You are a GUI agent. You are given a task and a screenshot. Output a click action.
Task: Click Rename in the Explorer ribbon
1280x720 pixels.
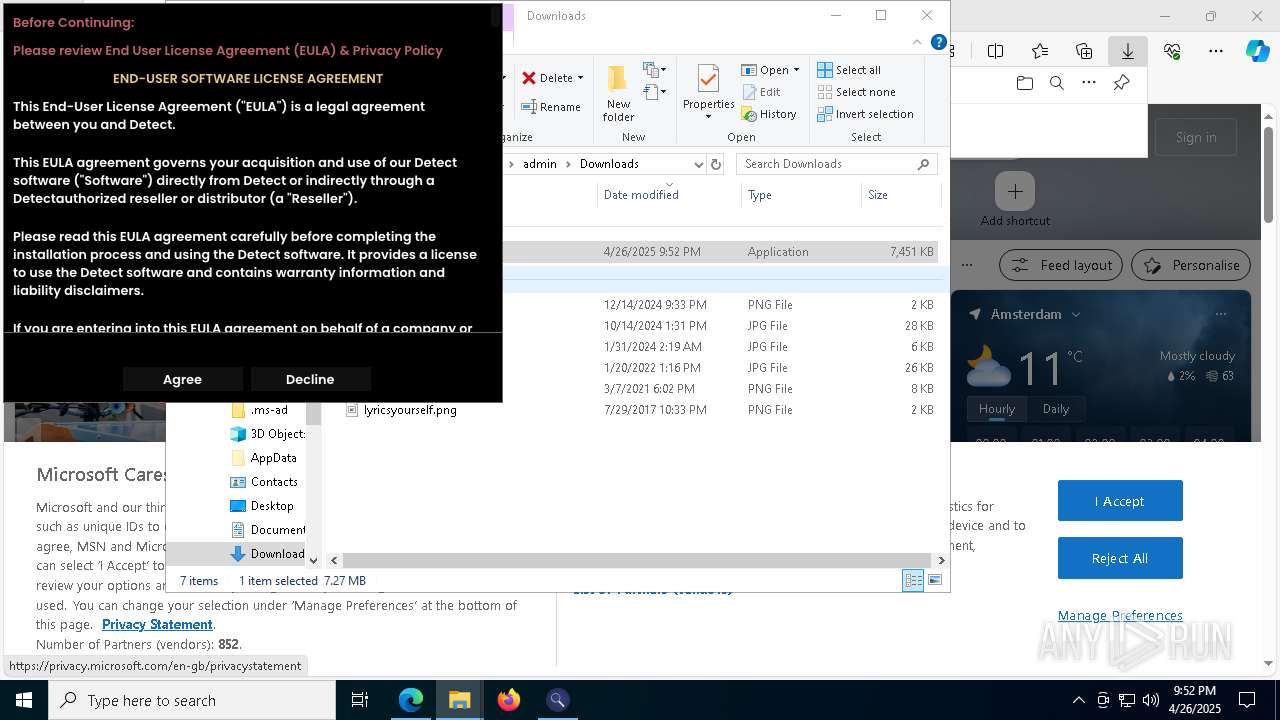[x=551, y=107]
